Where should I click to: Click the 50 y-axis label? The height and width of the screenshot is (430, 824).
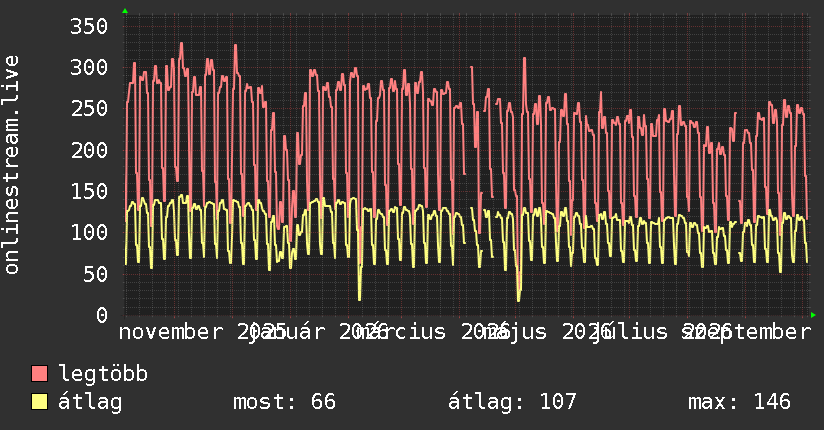pyautogui.click(x=95, y=273)
